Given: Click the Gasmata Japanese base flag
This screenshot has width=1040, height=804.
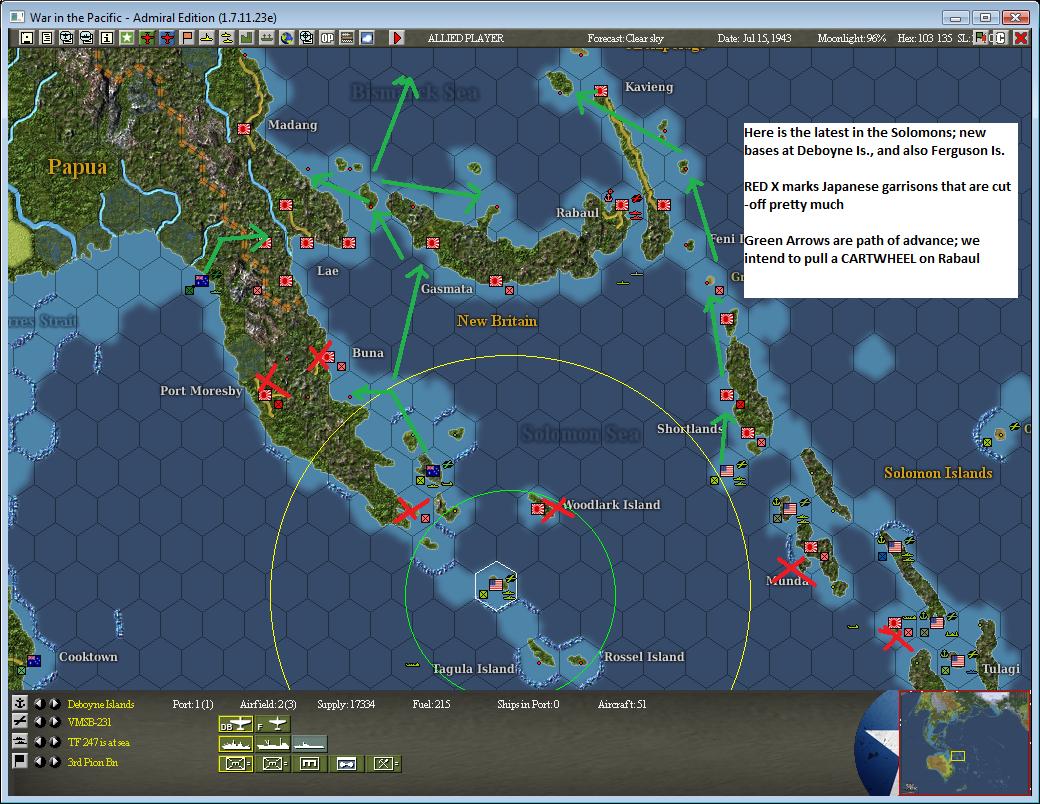Looking at the screenshot, I should click(495, 281).
